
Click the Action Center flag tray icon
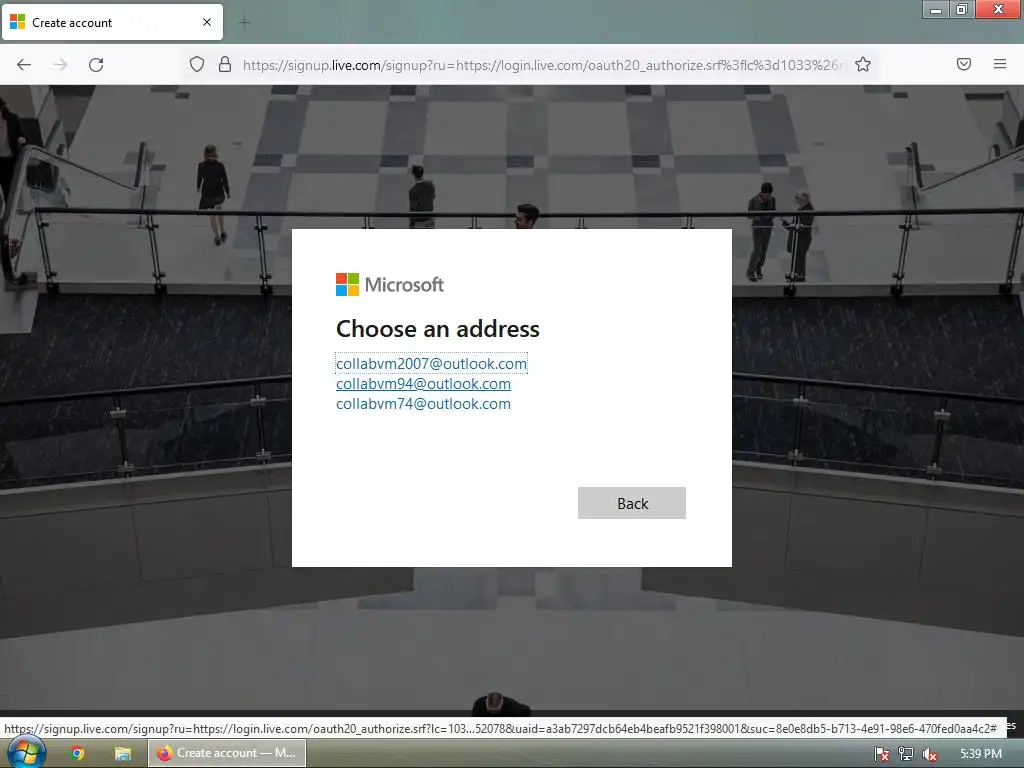[882, 754]
